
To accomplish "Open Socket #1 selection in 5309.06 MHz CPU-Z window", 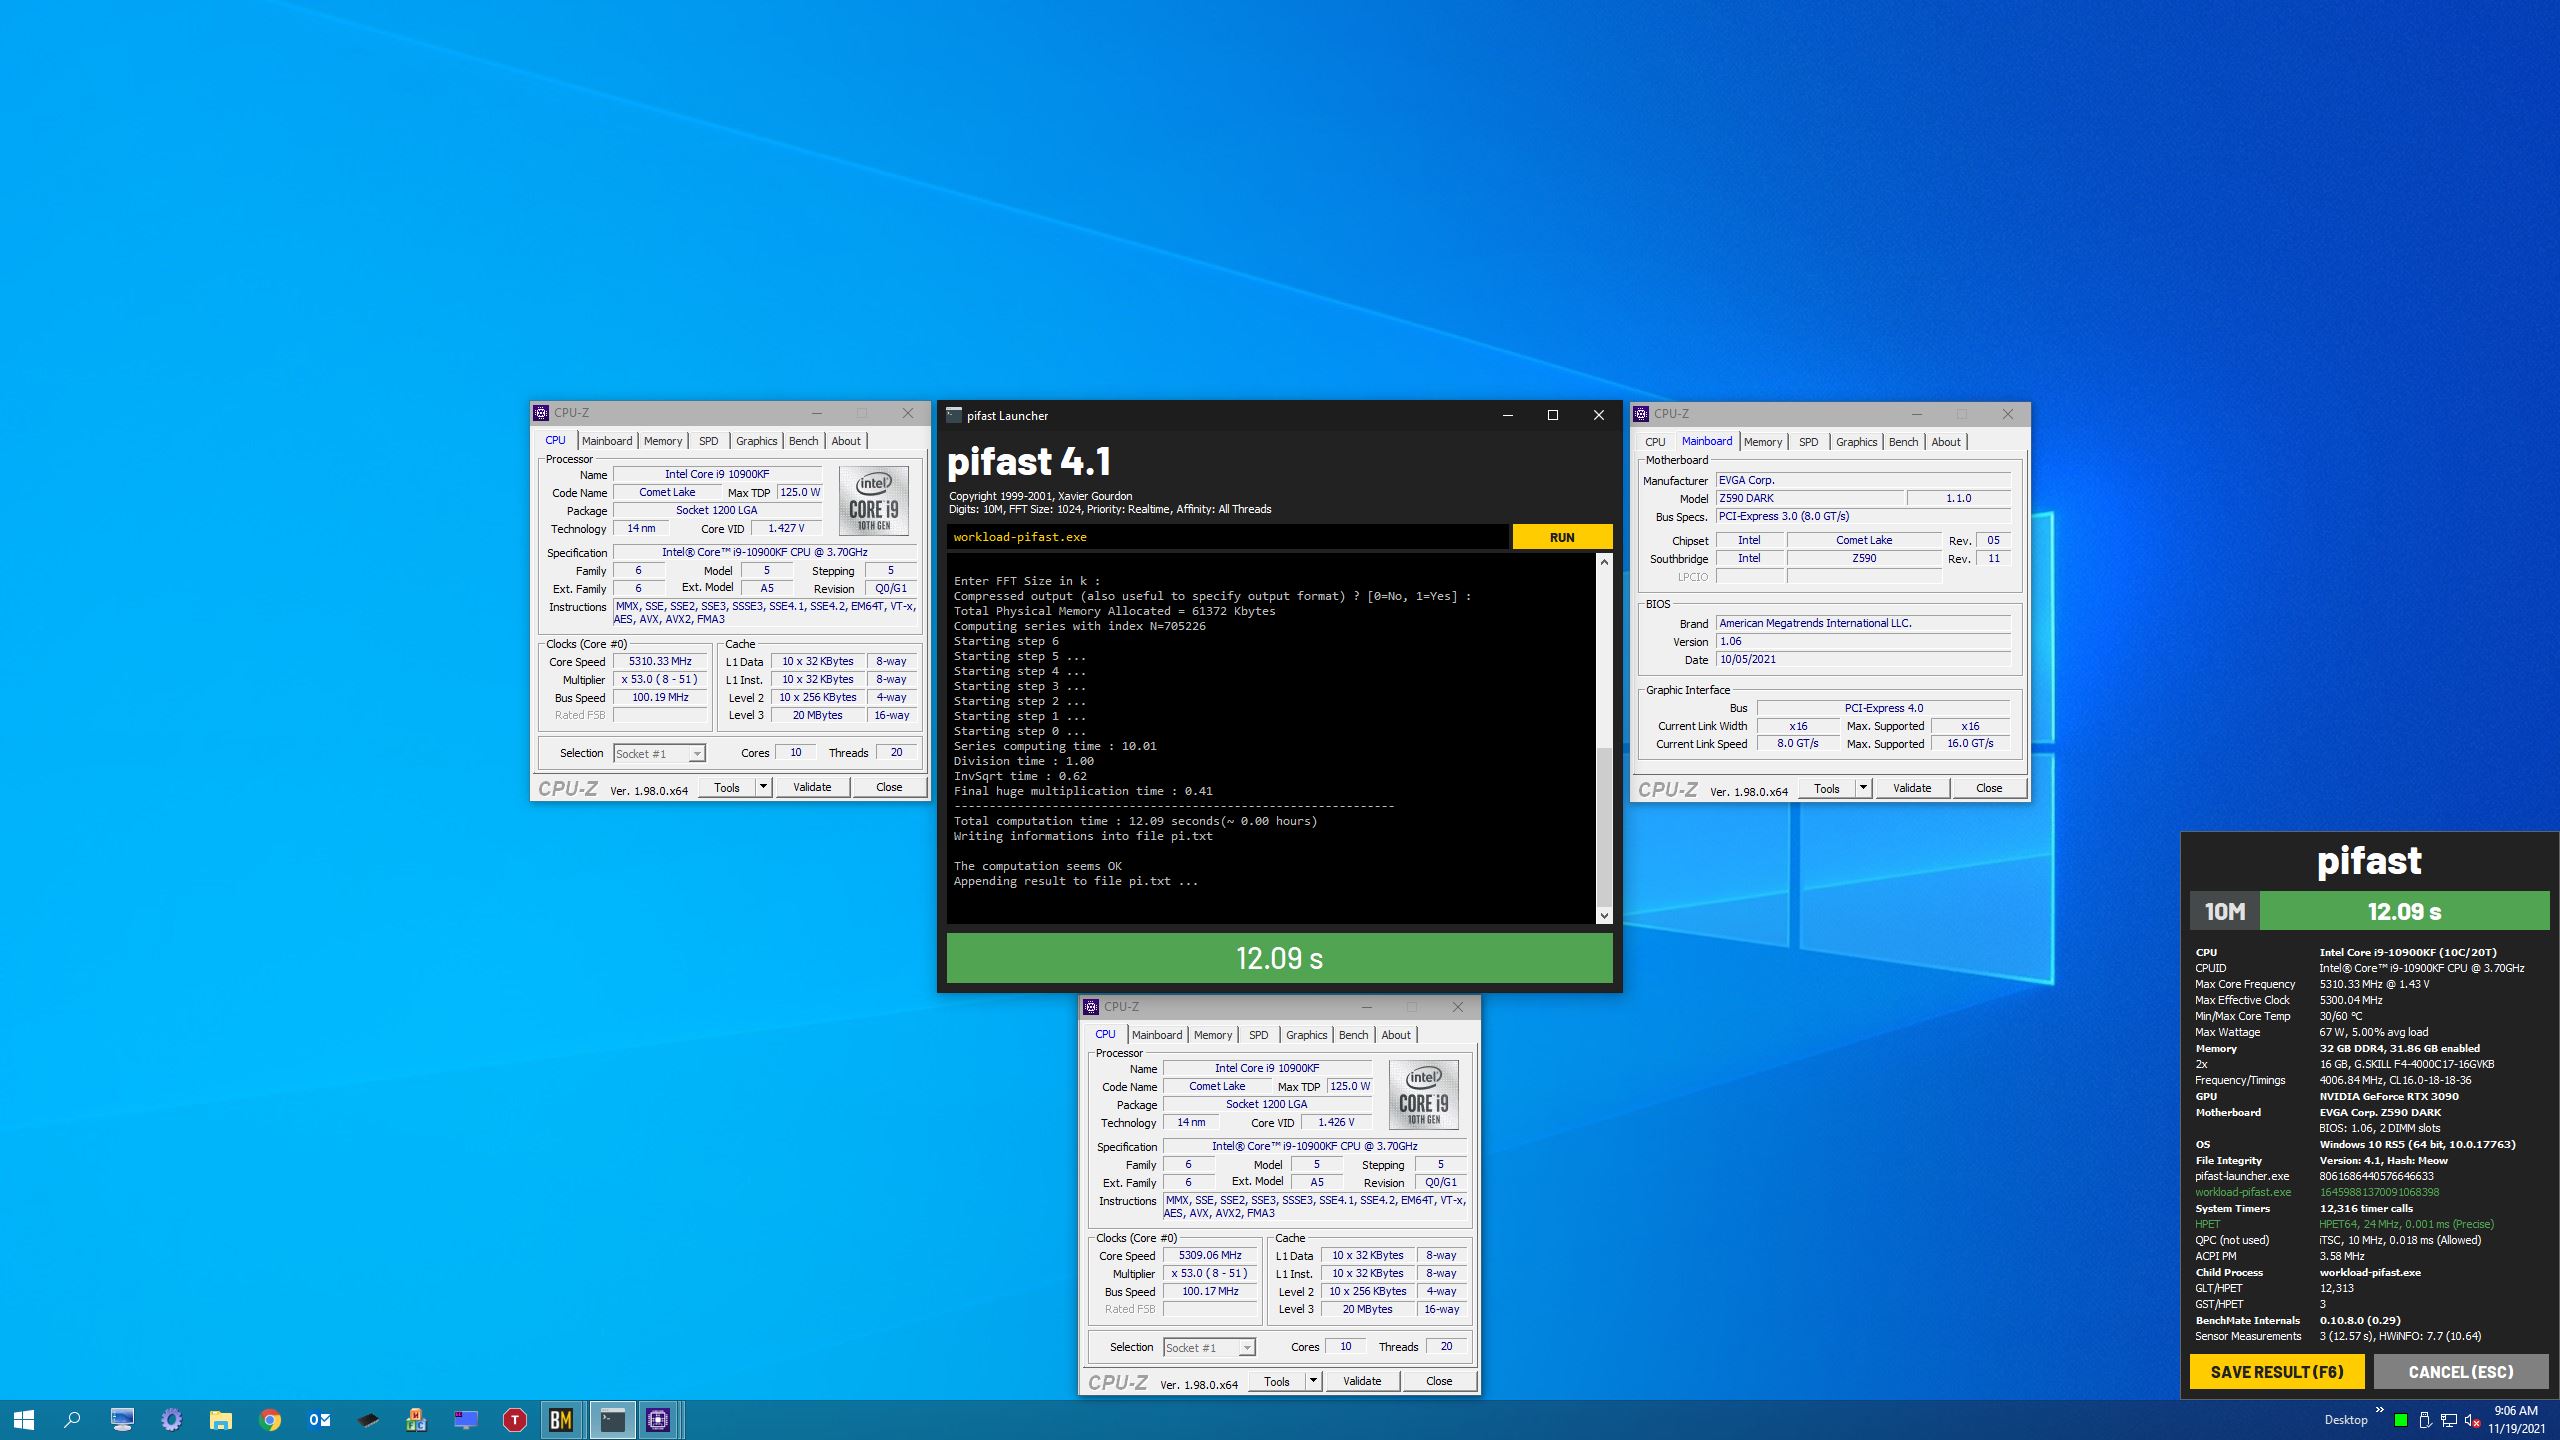I will coord(1209,1347).
